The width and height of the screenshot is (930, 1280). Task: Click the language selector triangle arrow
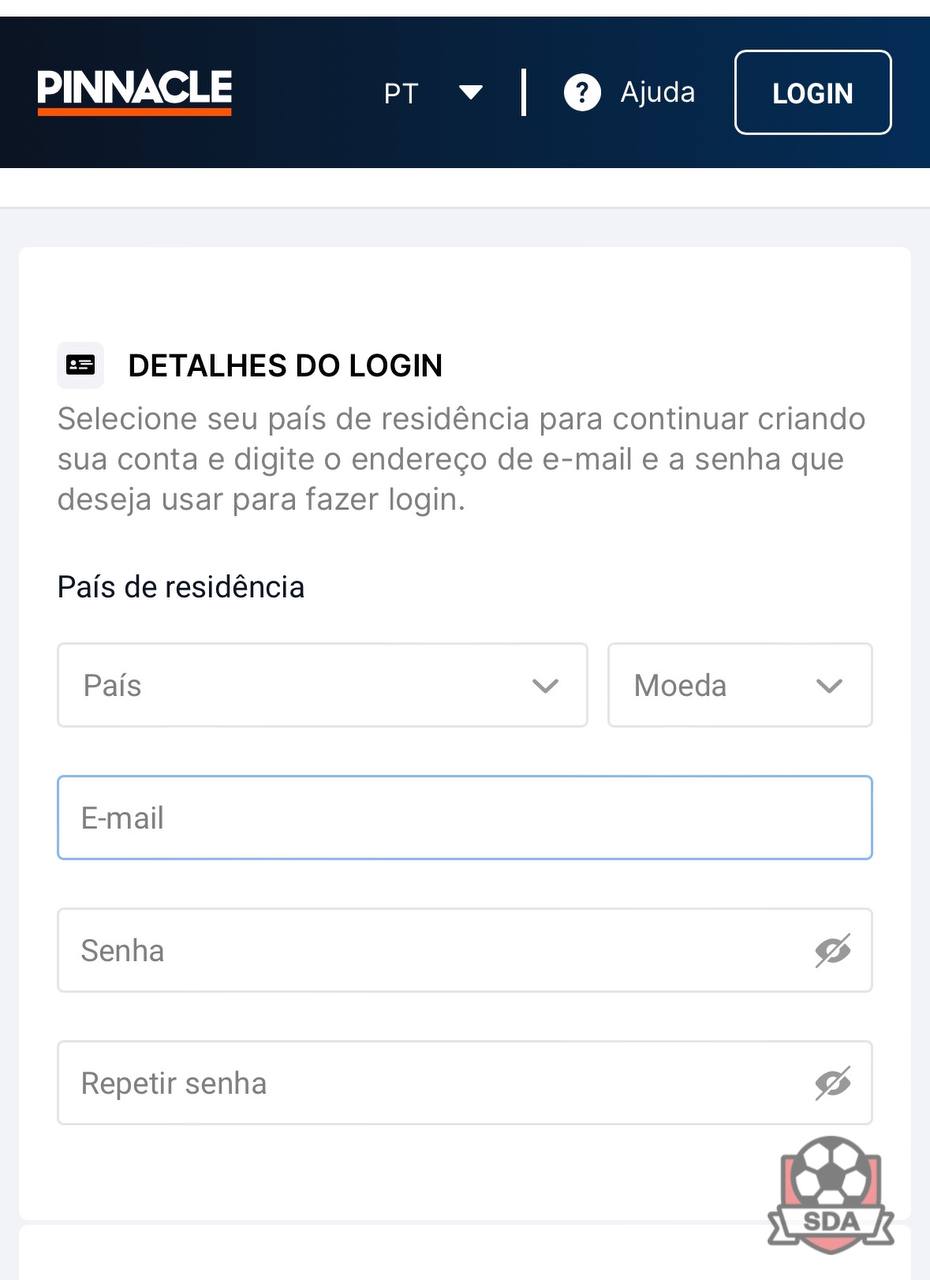[471, 93]
